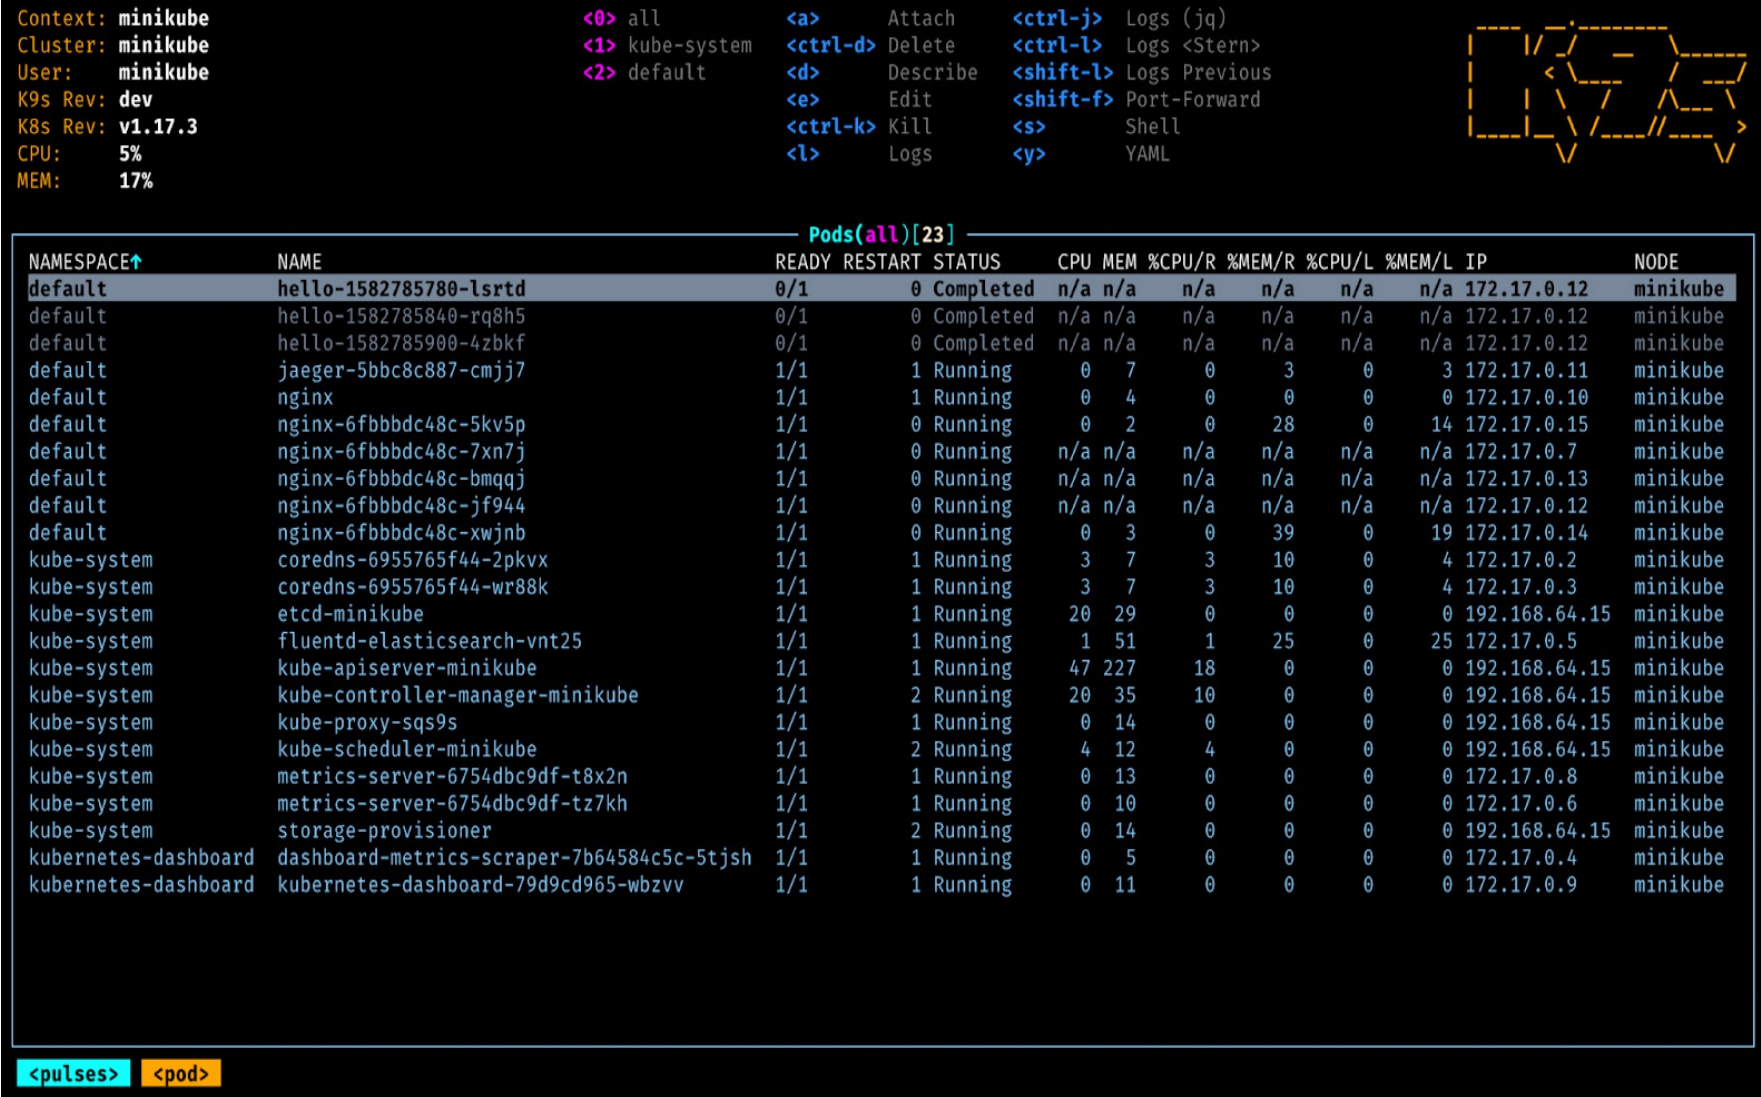
Task: Click the Logs <Stern> command hint
Action: pos(1136,45)
